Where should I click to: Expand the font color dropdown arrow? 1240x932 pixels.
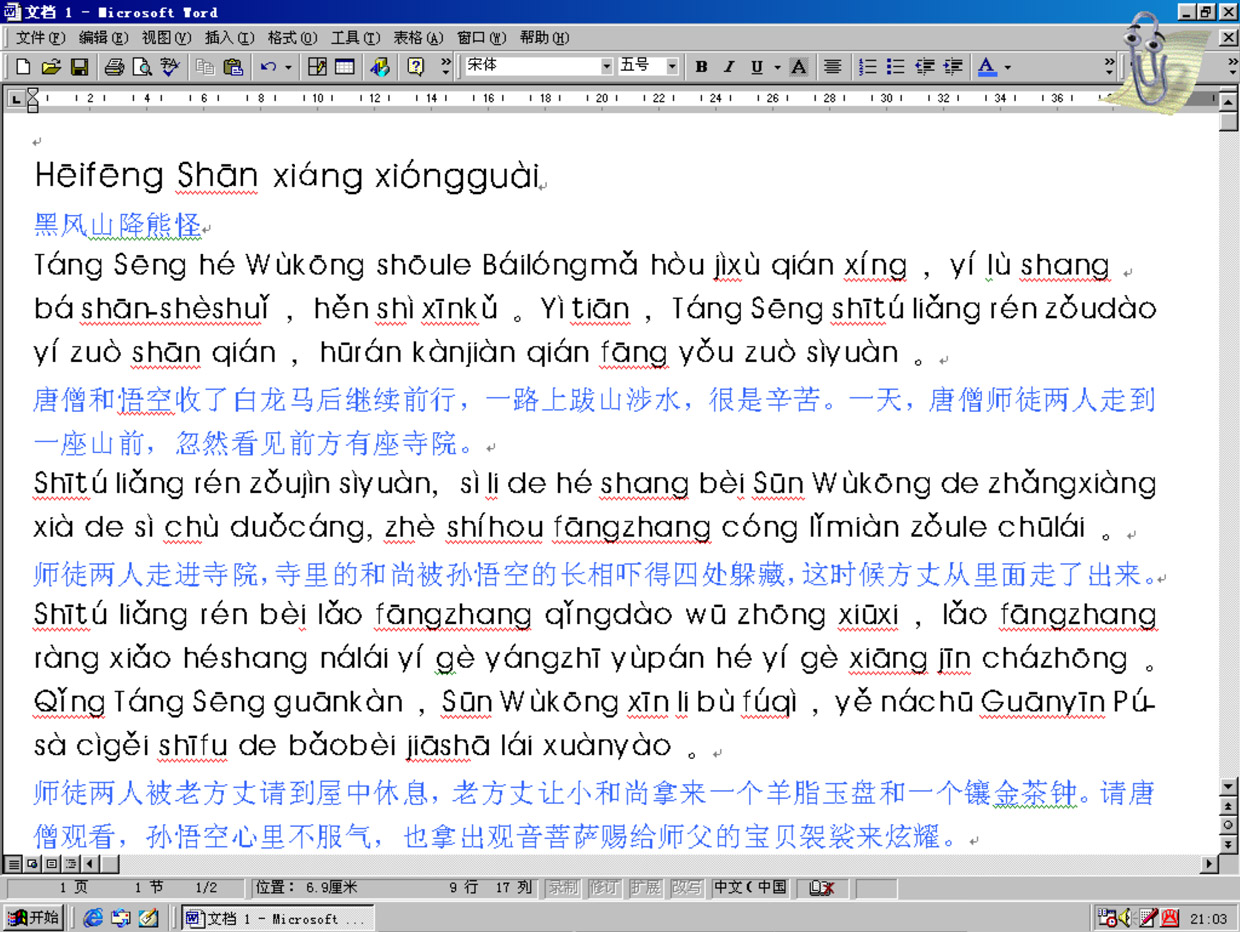(x=1007, y=67)
